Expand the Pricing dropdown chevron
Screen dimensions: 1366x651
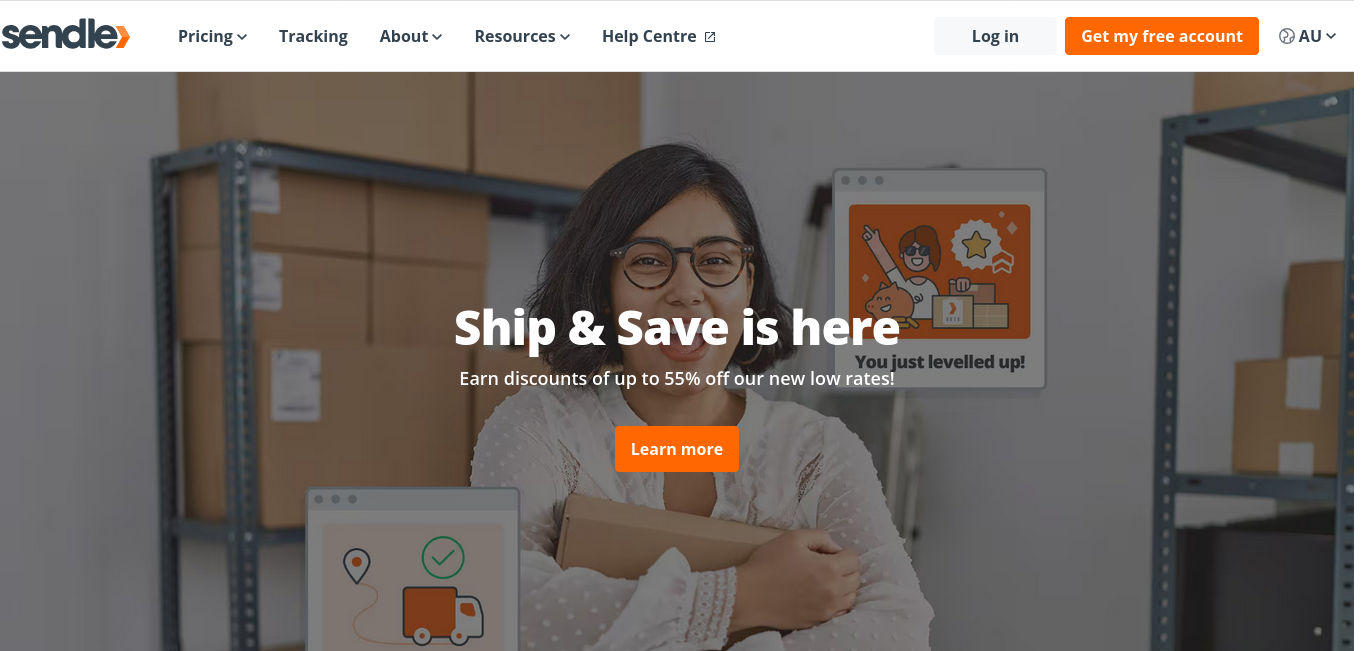pyautogui.click(x=242, y=37)
